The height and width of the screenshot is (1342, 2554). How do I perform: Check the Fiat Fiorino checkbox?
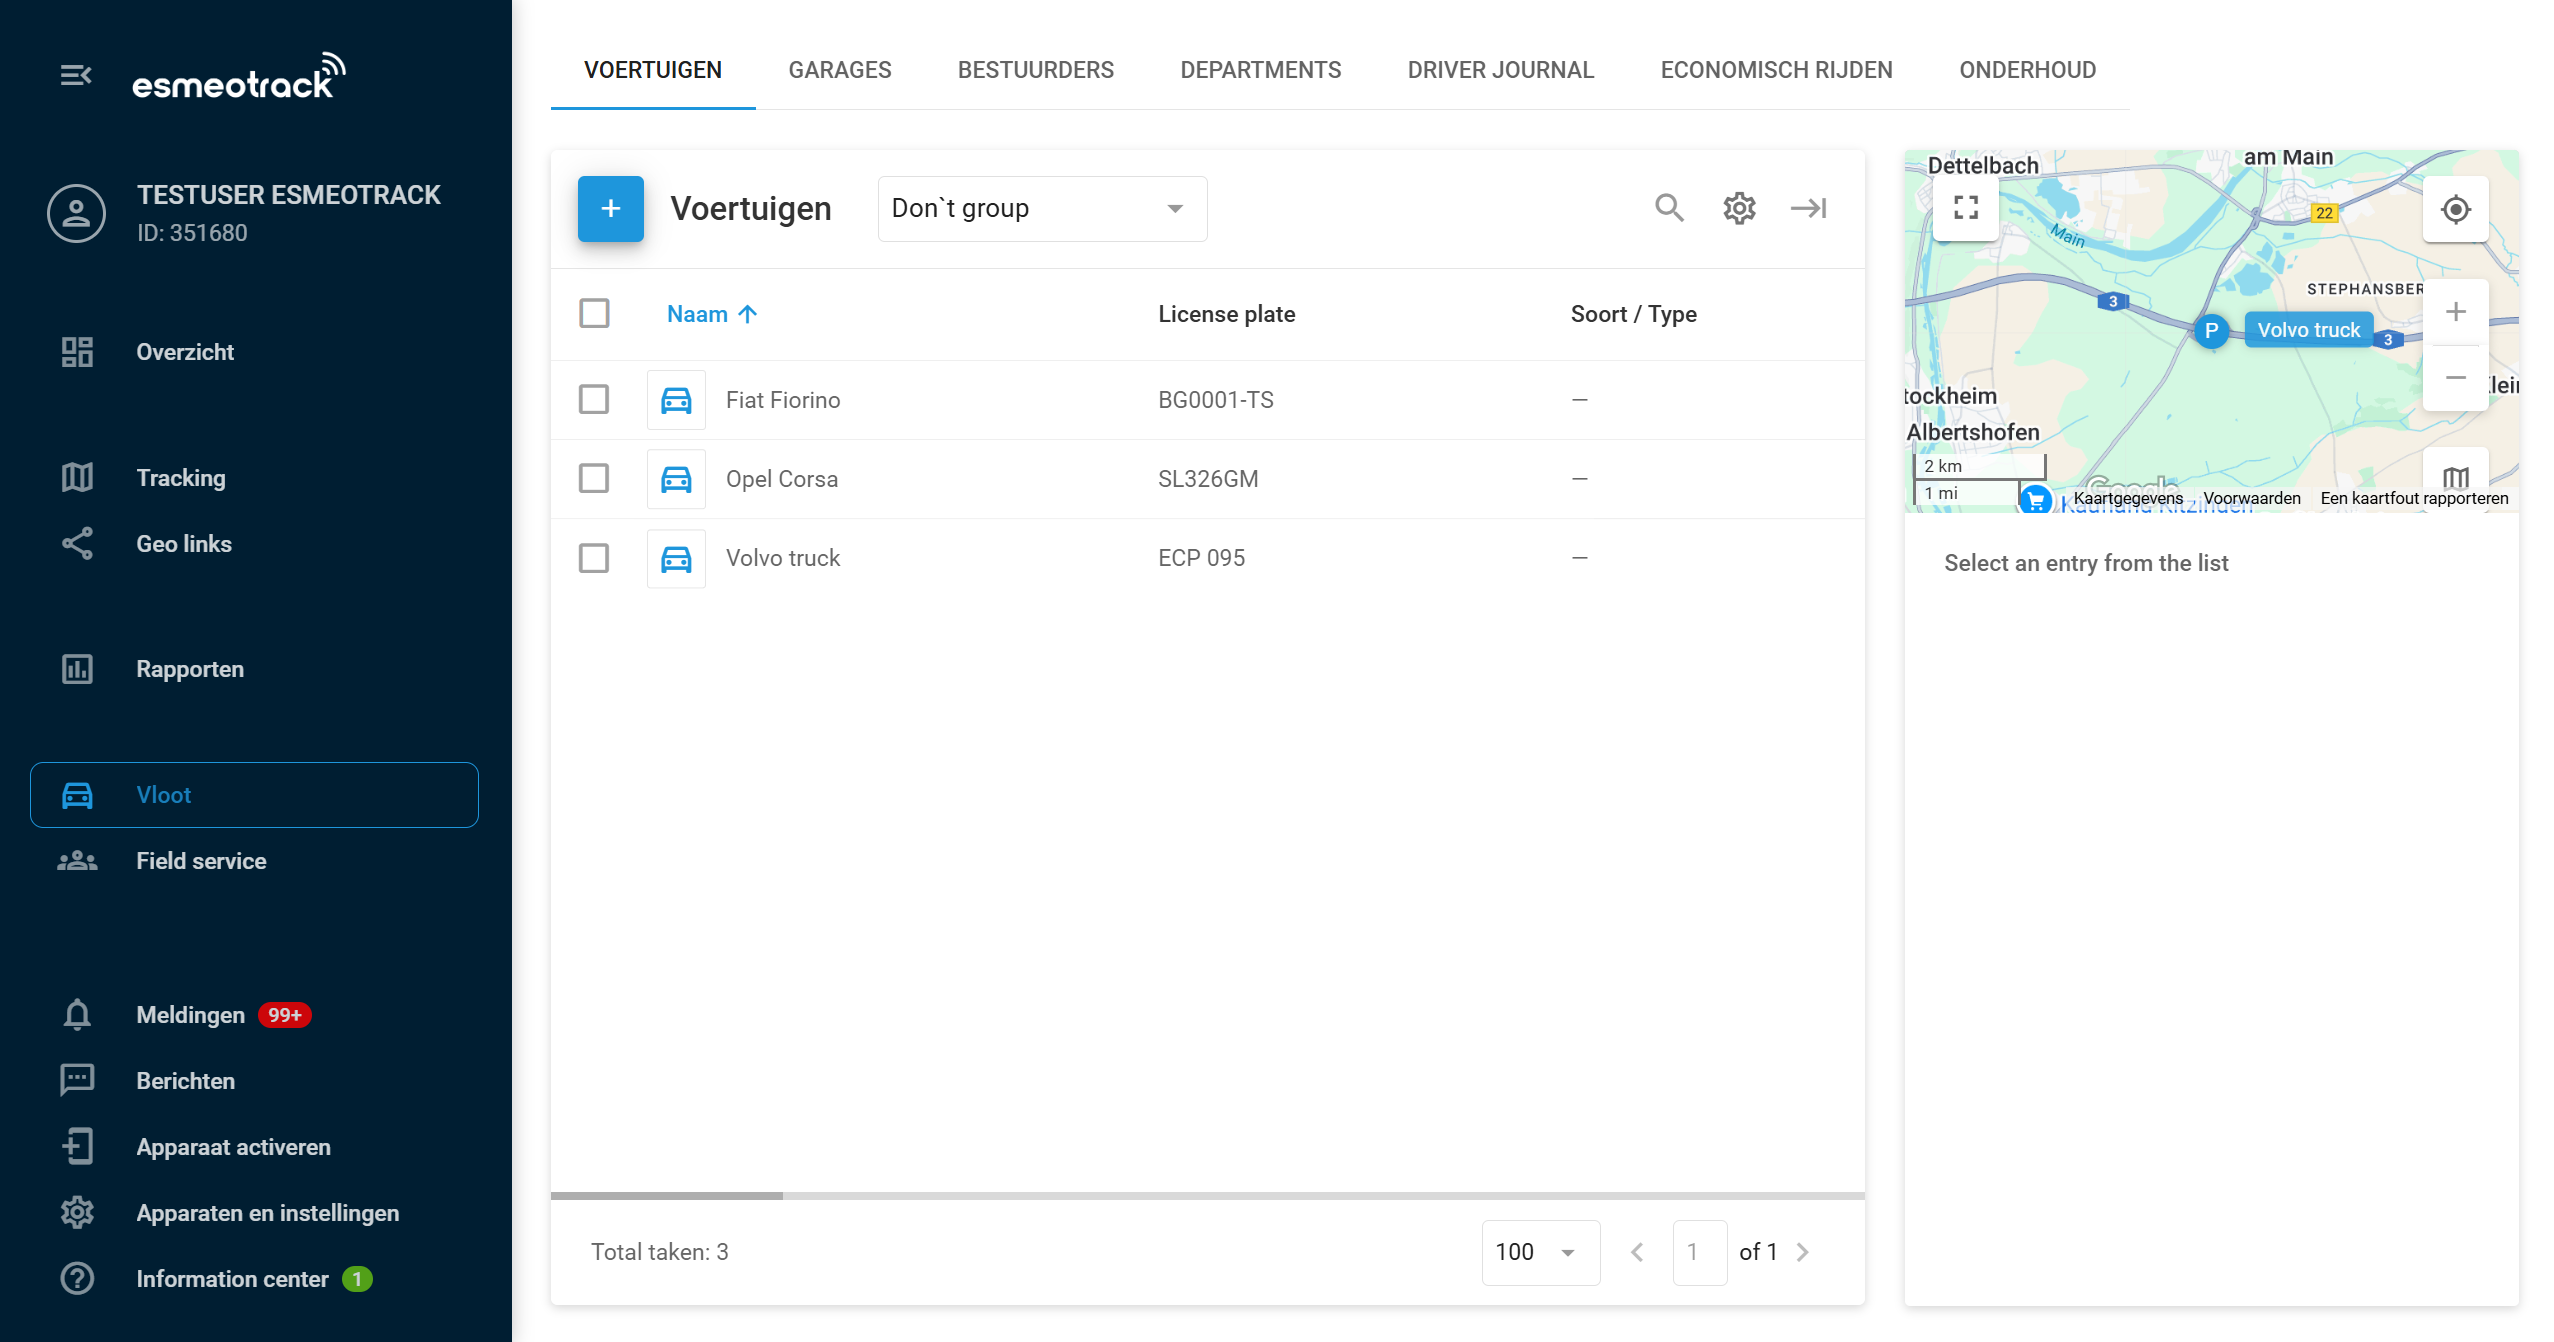(594, 400)
